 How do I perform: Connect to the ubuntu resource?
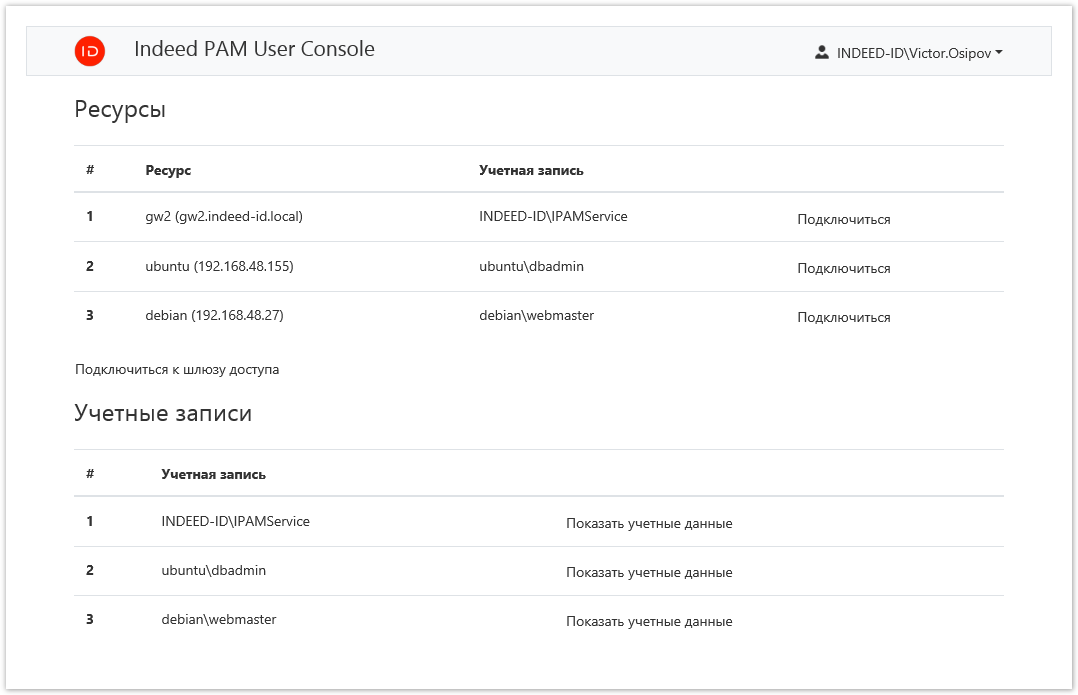(843, 268)
